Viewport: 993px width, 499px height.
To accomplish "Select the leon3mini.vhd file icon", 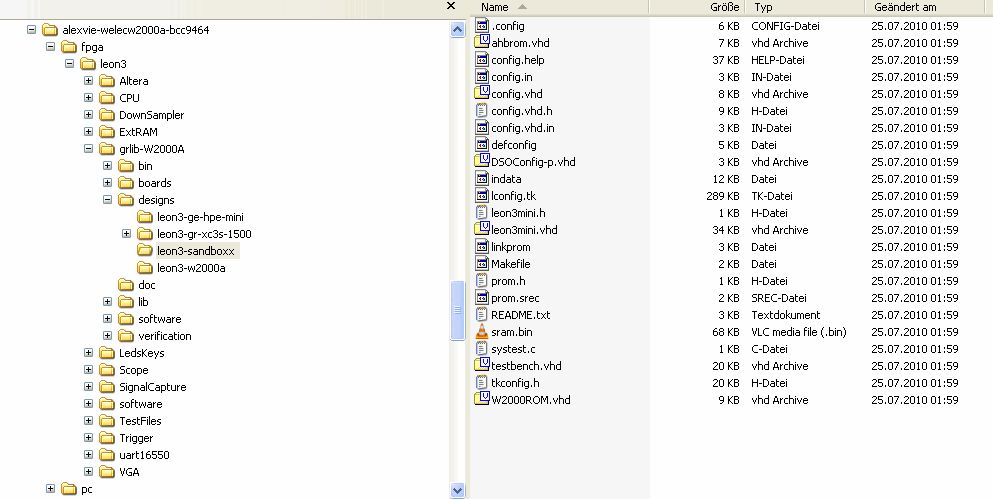I will (x=482, y=229).
